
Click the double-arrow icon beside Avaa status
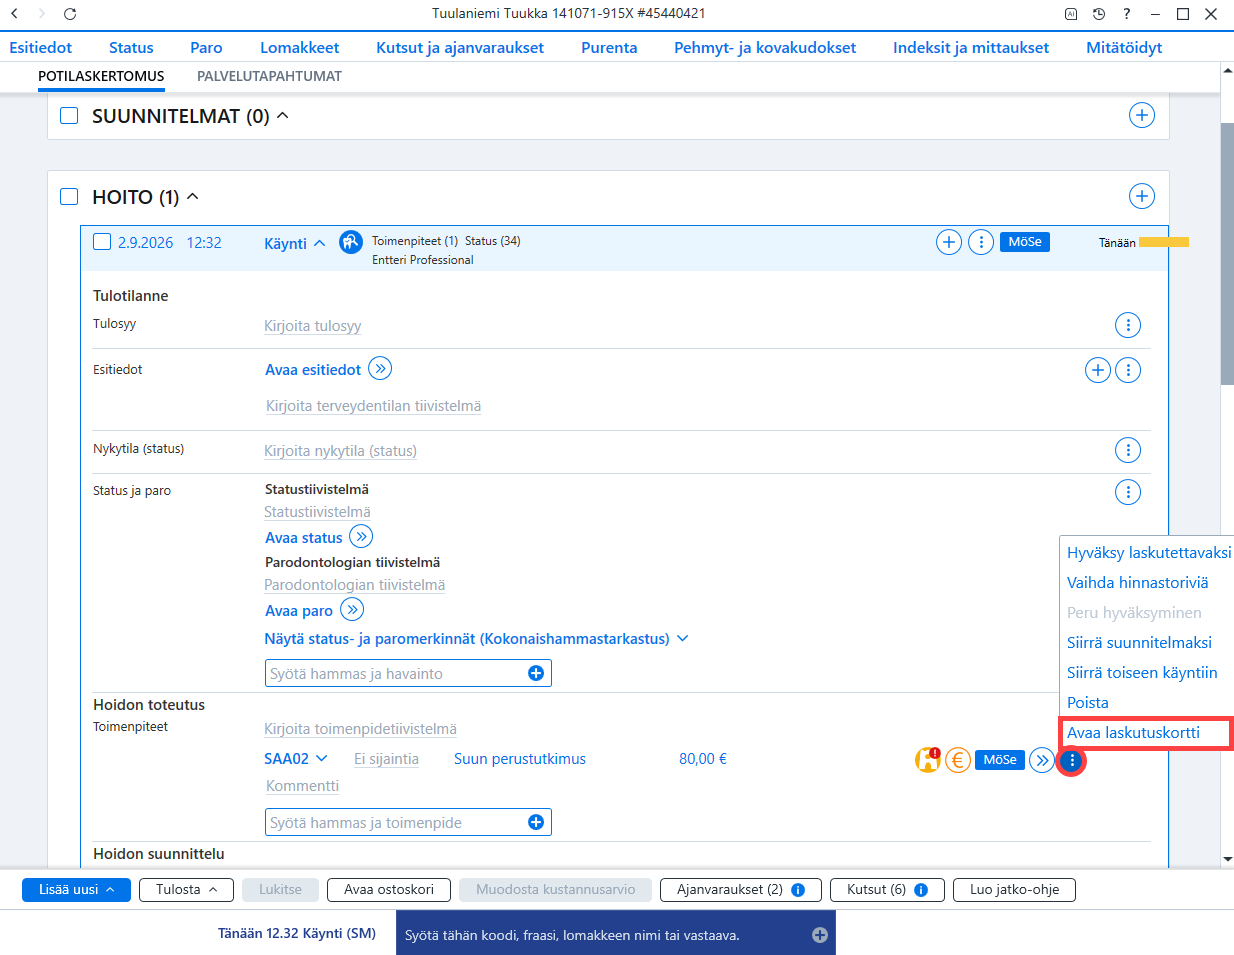coord(361,537)
